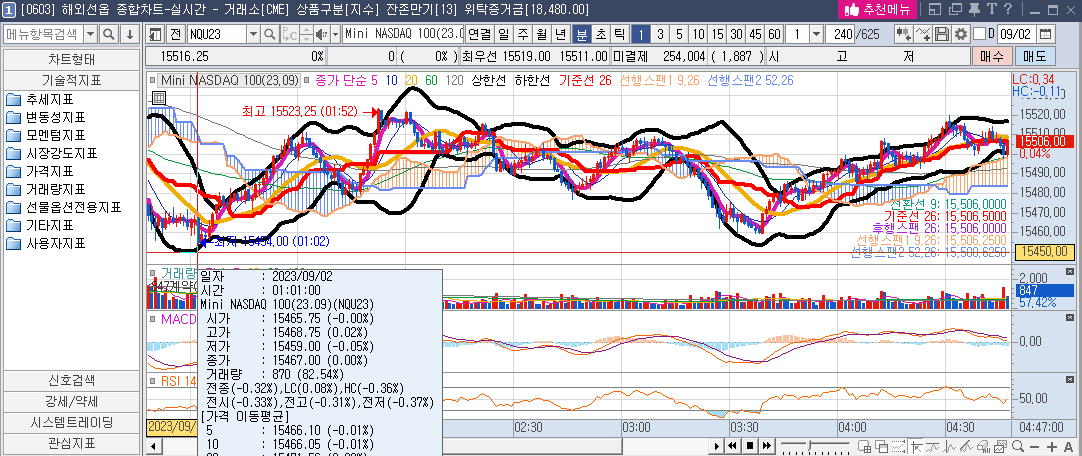Click the question mark help icon
The height and width of the screenshot is (456, 1082).
coord(1007,10)
